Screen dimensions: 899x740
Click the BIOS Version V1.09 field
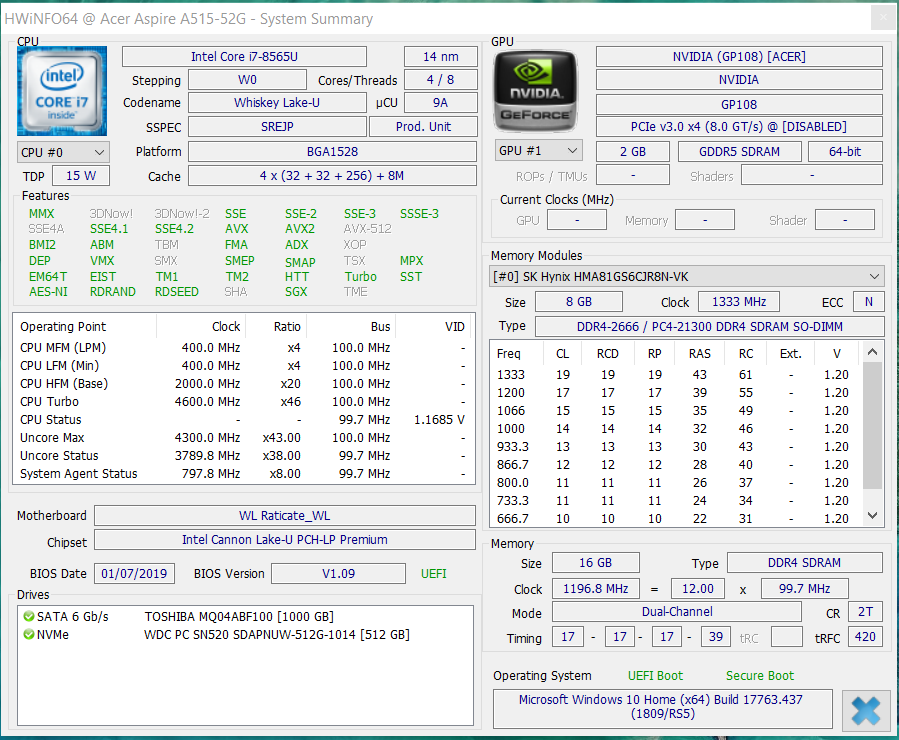(338, 574)
